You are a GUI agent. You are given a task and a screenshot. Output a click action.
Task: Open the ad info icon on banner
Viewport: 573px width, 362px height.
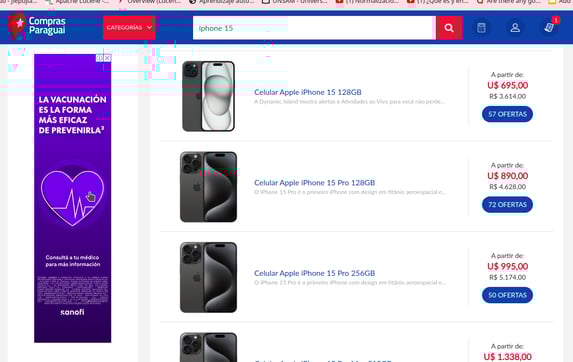click(100, 58)
